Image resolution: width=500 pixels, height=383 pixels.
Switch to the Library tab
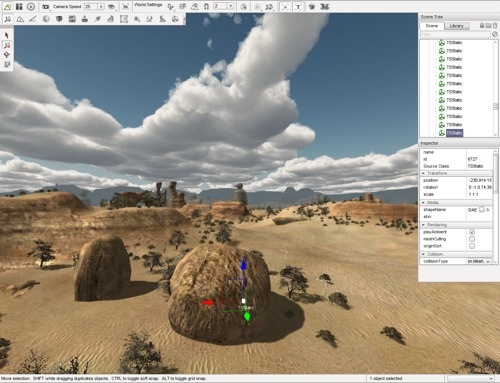pyautogui.click(x=456, y=26)
